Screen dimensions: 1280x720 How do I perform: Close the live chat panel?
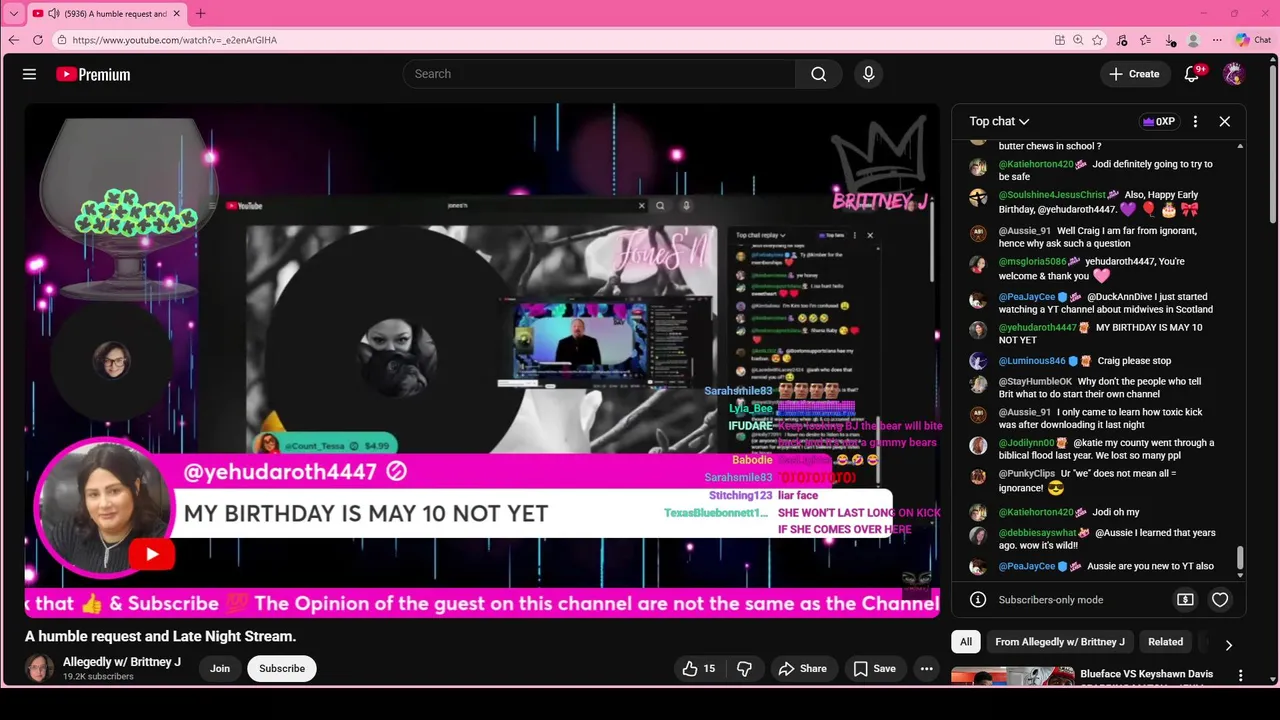(x=1224, y=121)
